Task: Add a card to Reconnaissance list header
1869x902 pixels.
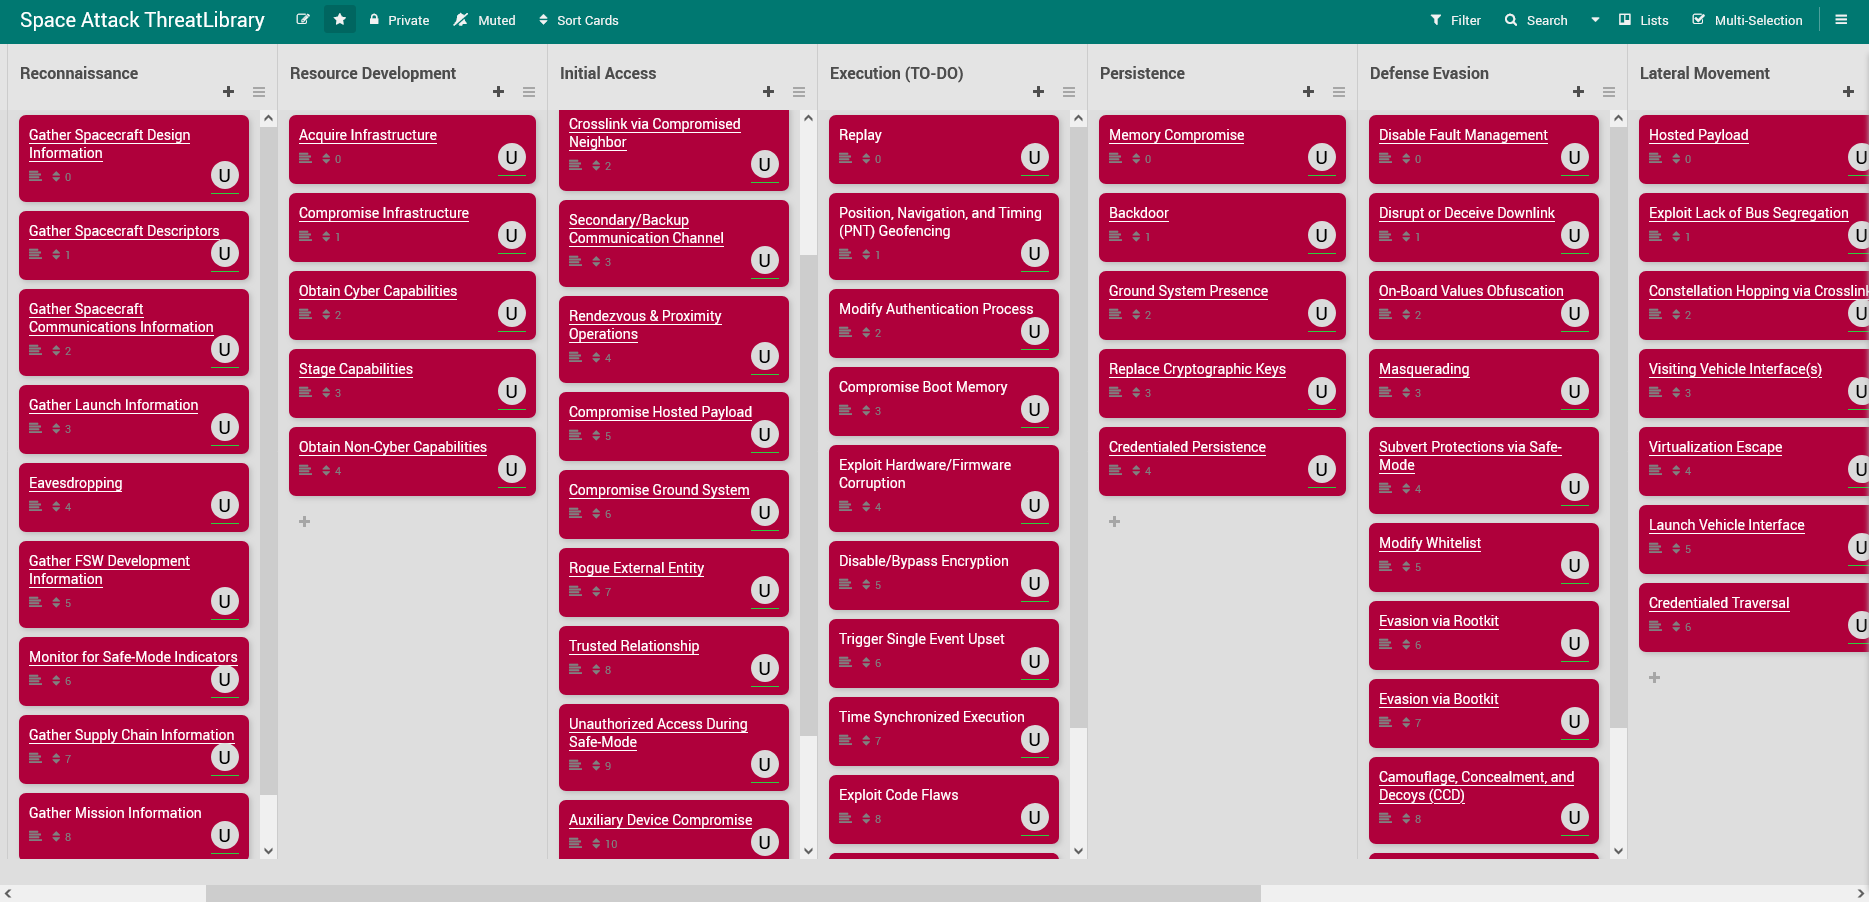Action: (x=228, y=92)
